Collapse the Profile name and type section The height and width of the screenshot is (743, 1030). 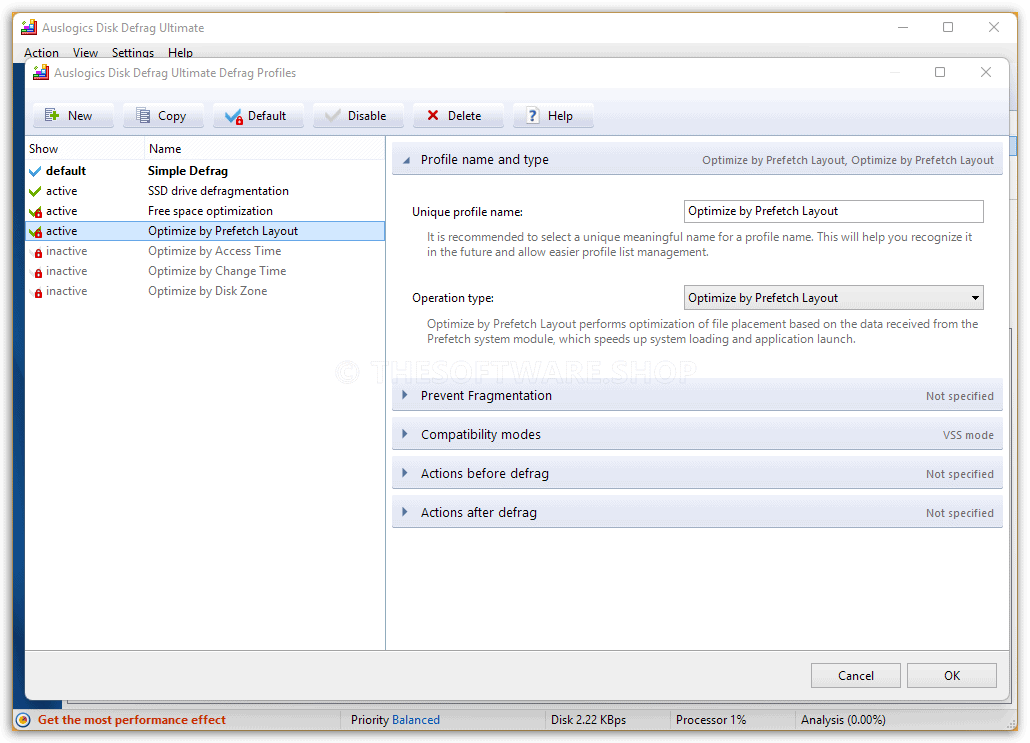tap(697, 160)
